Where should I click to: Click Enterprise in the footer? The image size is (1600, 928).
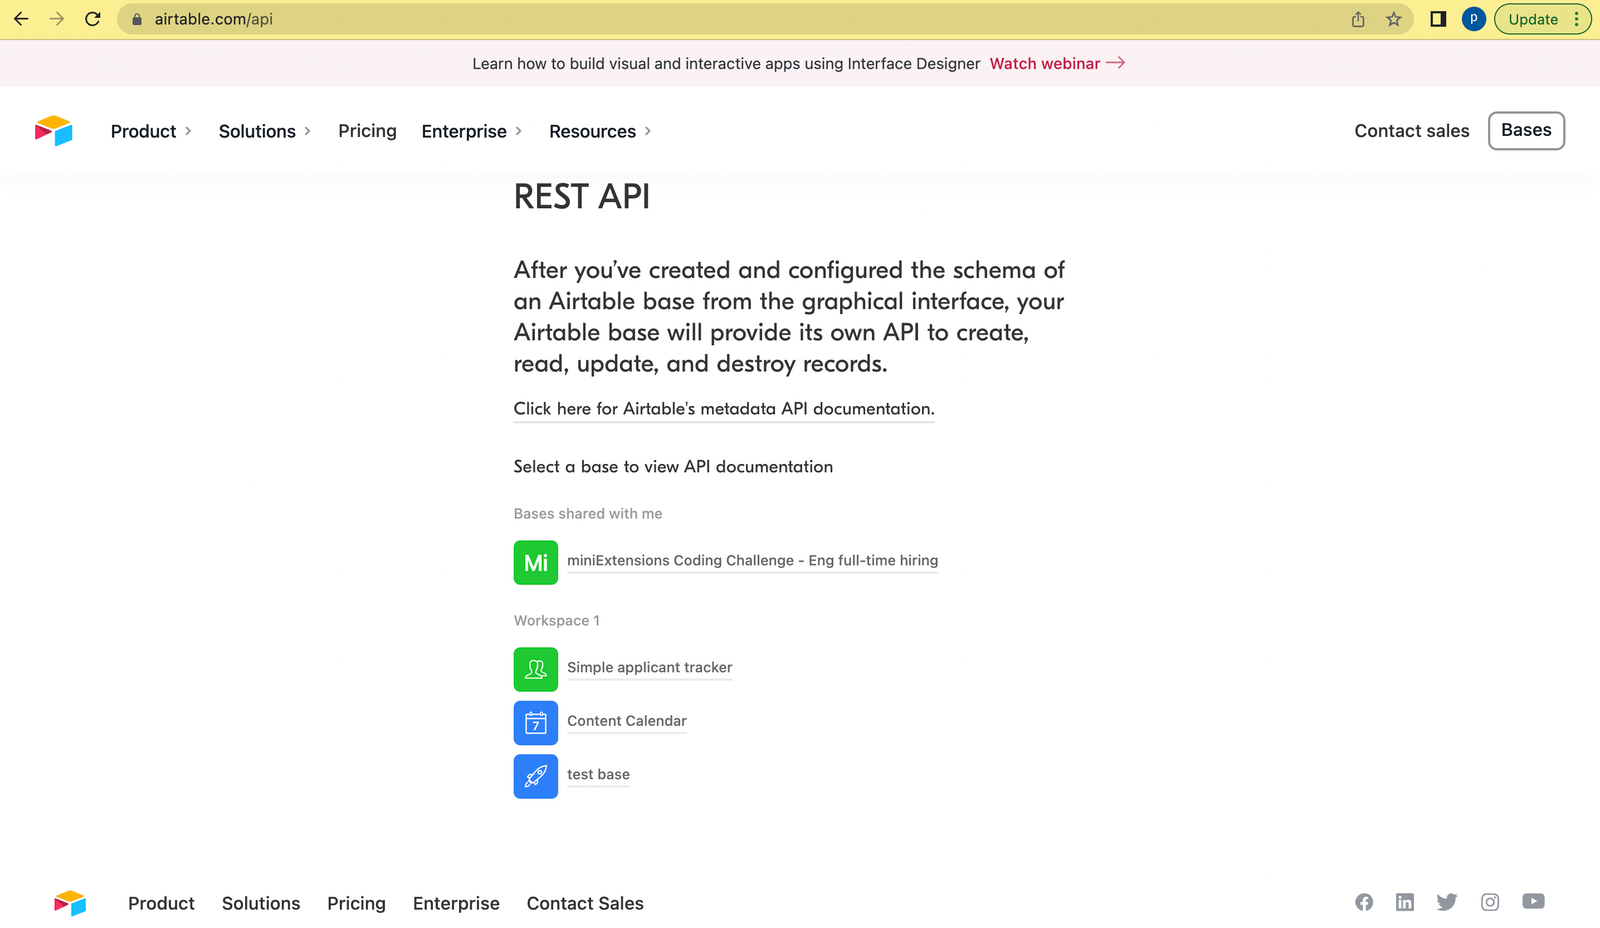tap(456, 903)
